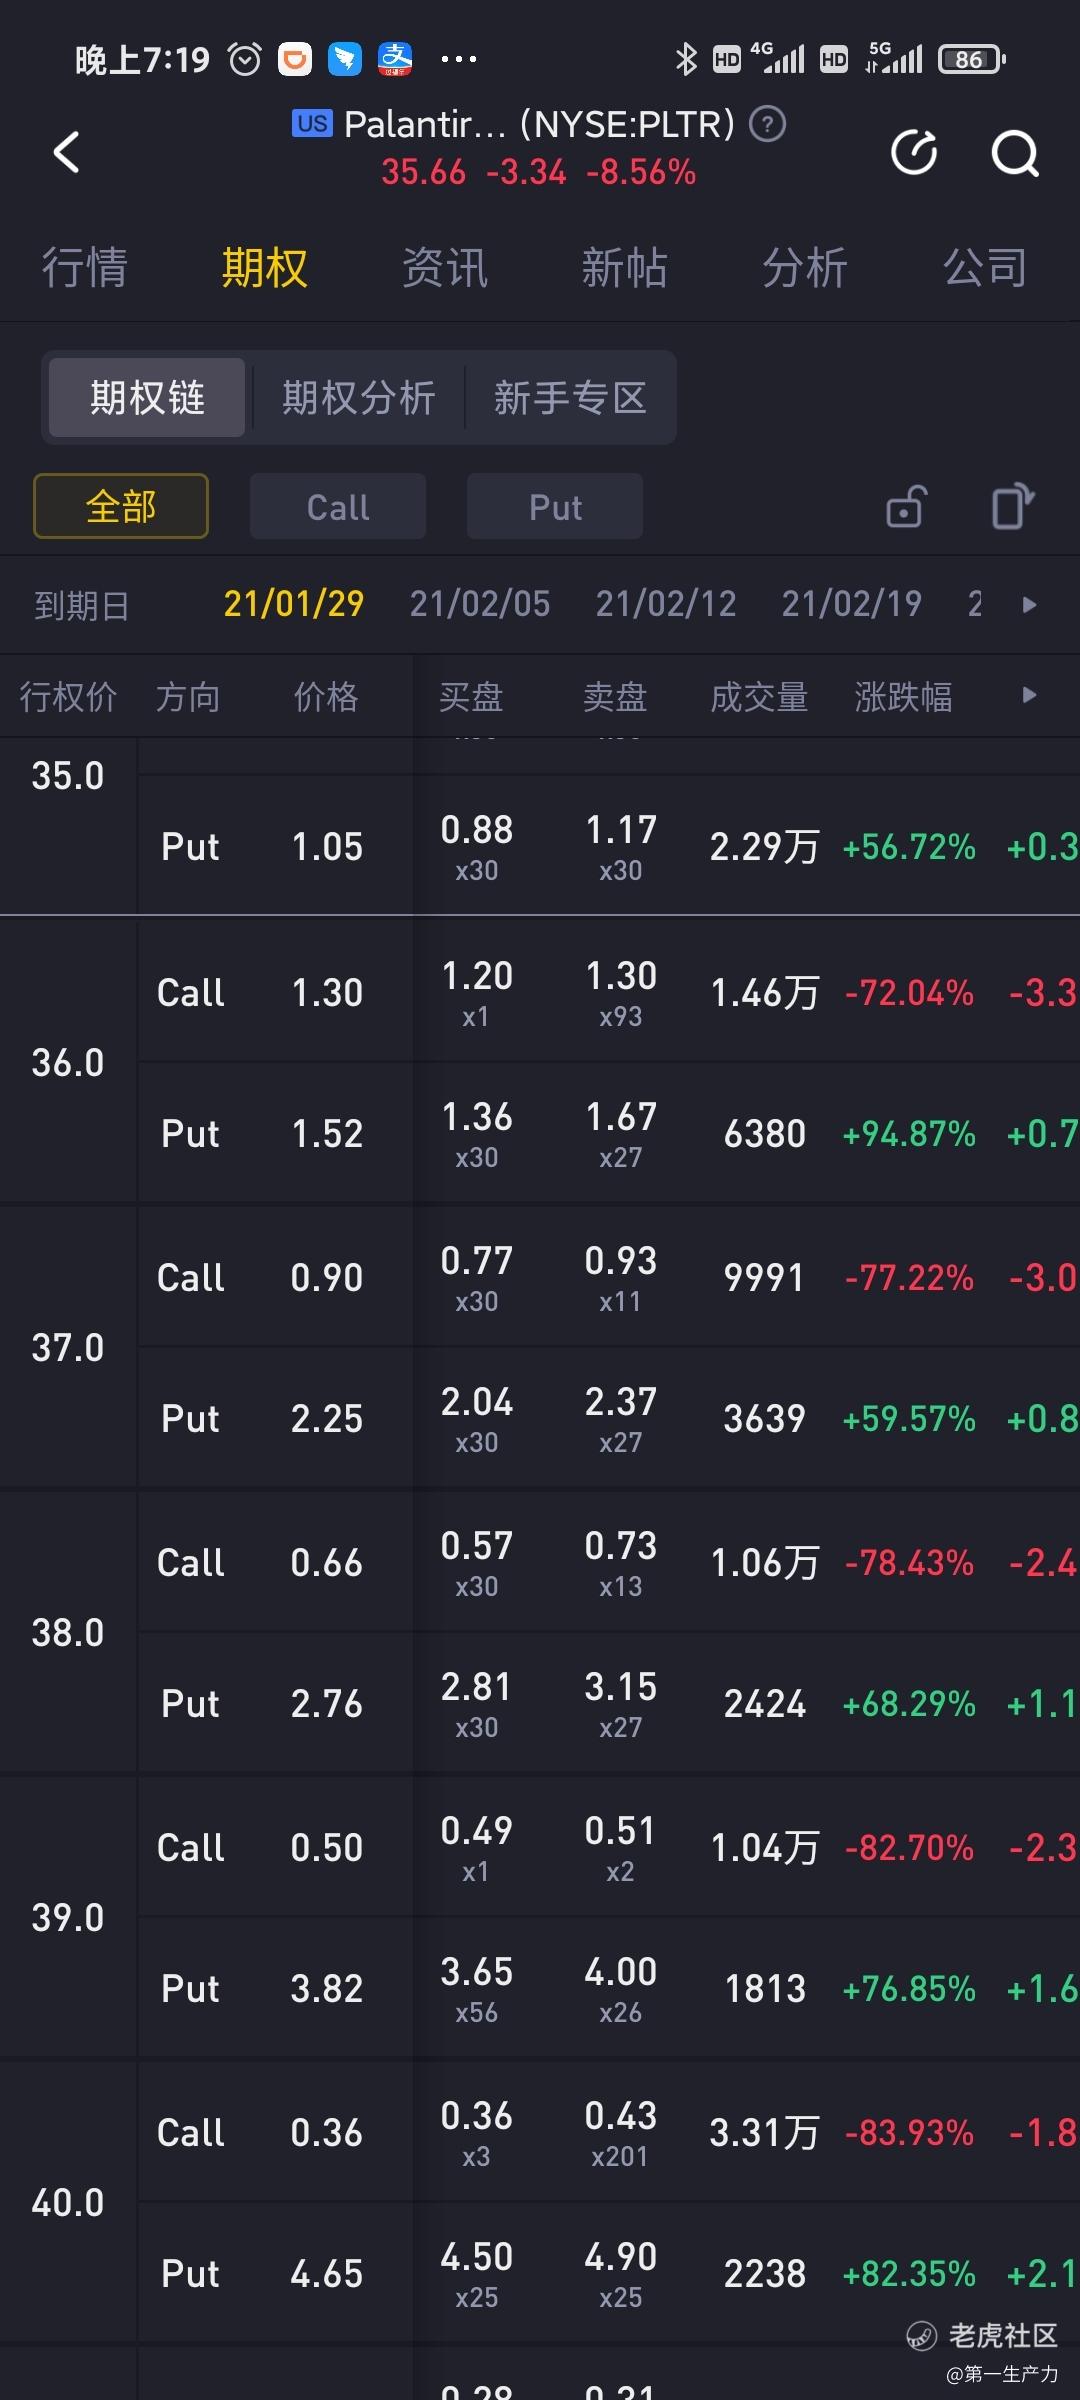This screenshot has height=2400, width=1080.
Task: Filter options to Put only
Action: tap(555, 507)
